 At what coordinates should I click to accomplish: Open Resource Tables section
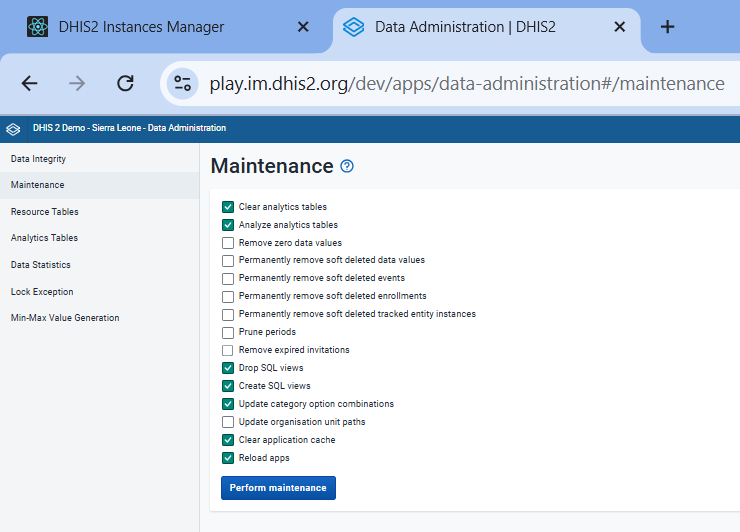coord(99,211)
